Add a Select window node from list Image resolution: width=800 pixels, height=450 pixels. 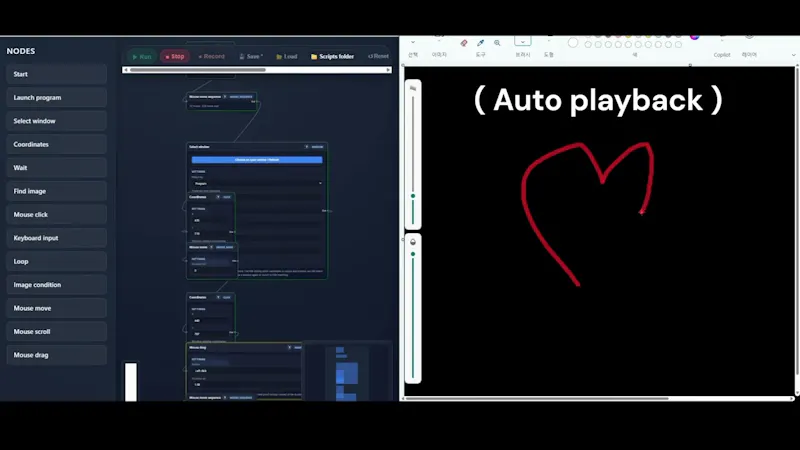(x=57, y=121)
